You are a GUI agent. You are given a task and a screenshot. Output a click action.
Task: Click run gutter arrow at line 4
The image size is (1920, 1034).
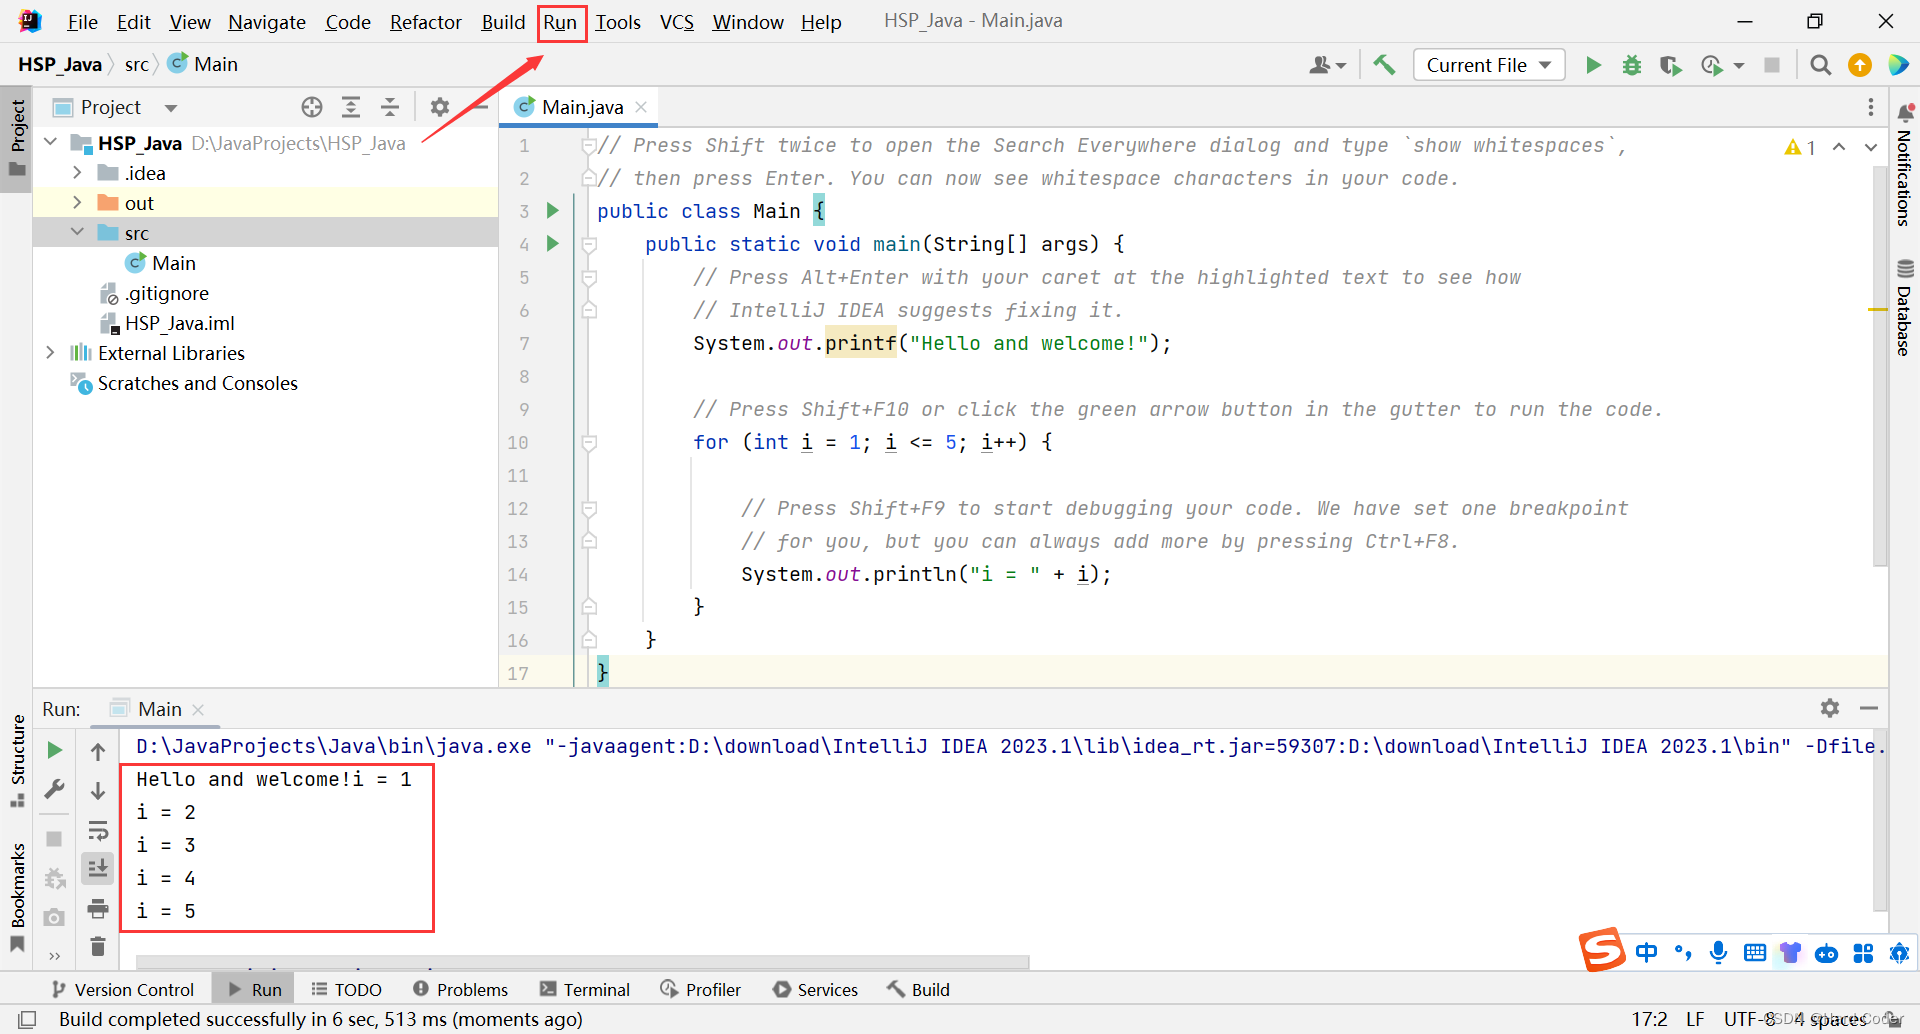point(552,244)
